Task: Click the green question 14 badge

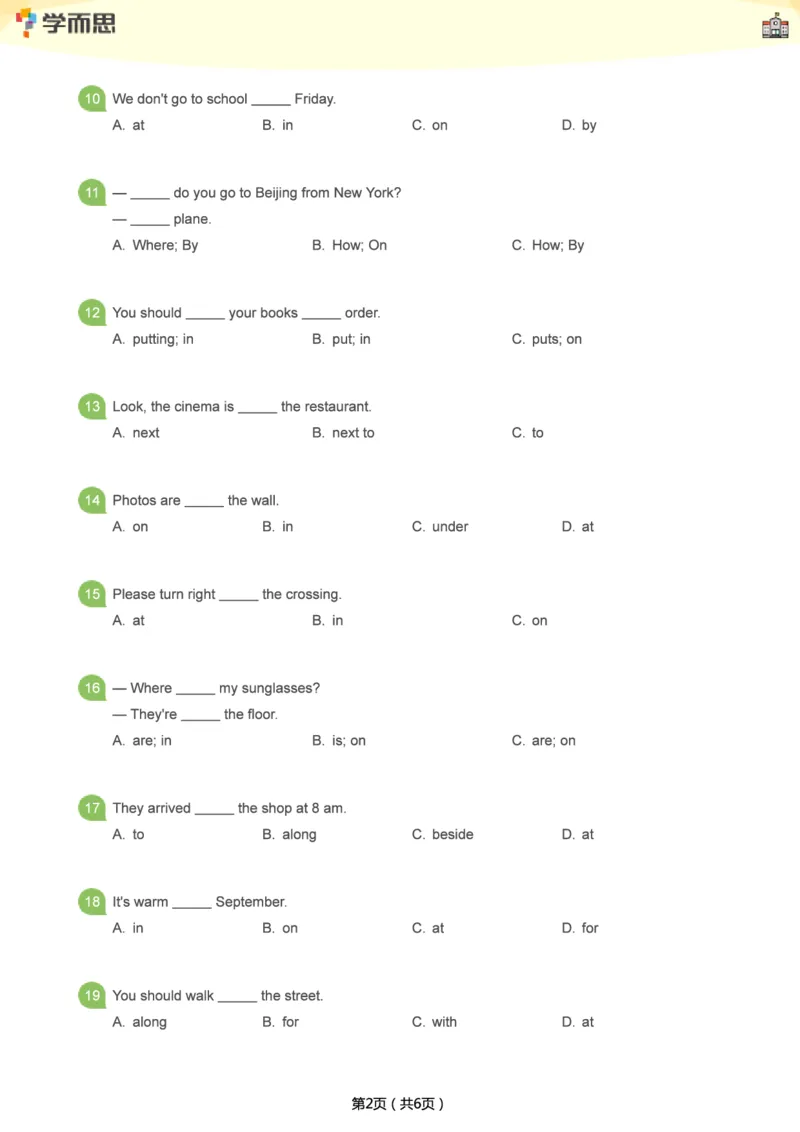Action: click(92, 500)
